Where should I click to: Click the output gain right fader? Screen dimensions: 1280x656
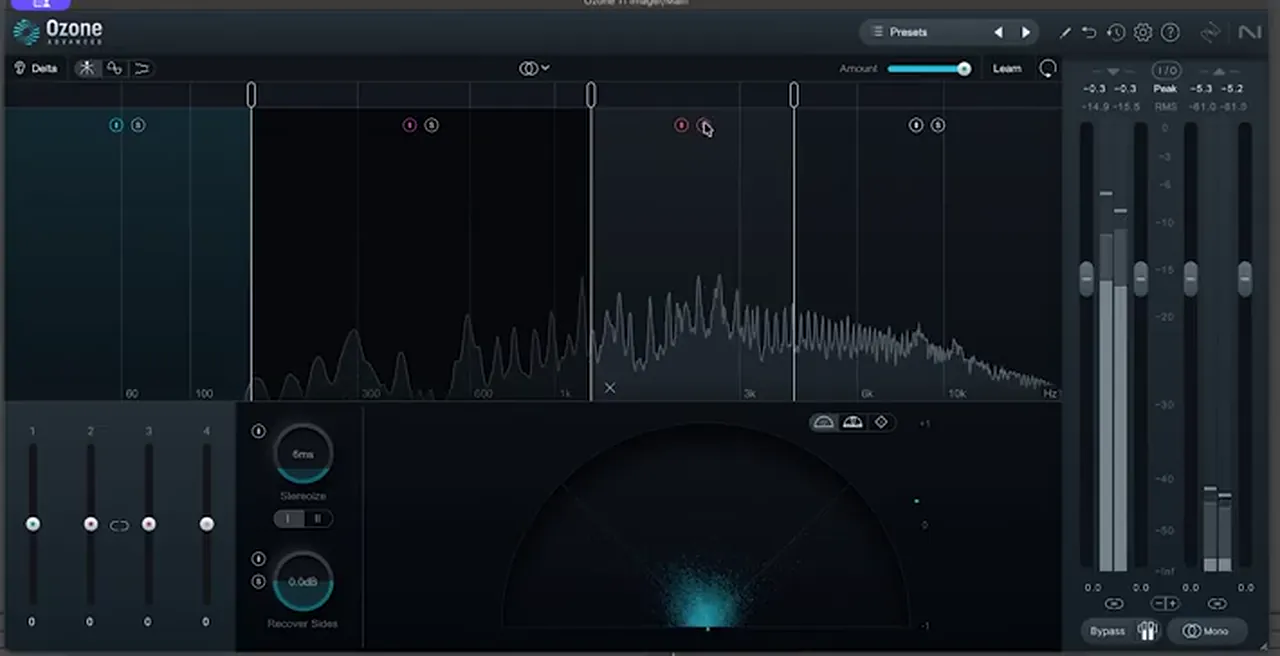(x=1245, y=278)
